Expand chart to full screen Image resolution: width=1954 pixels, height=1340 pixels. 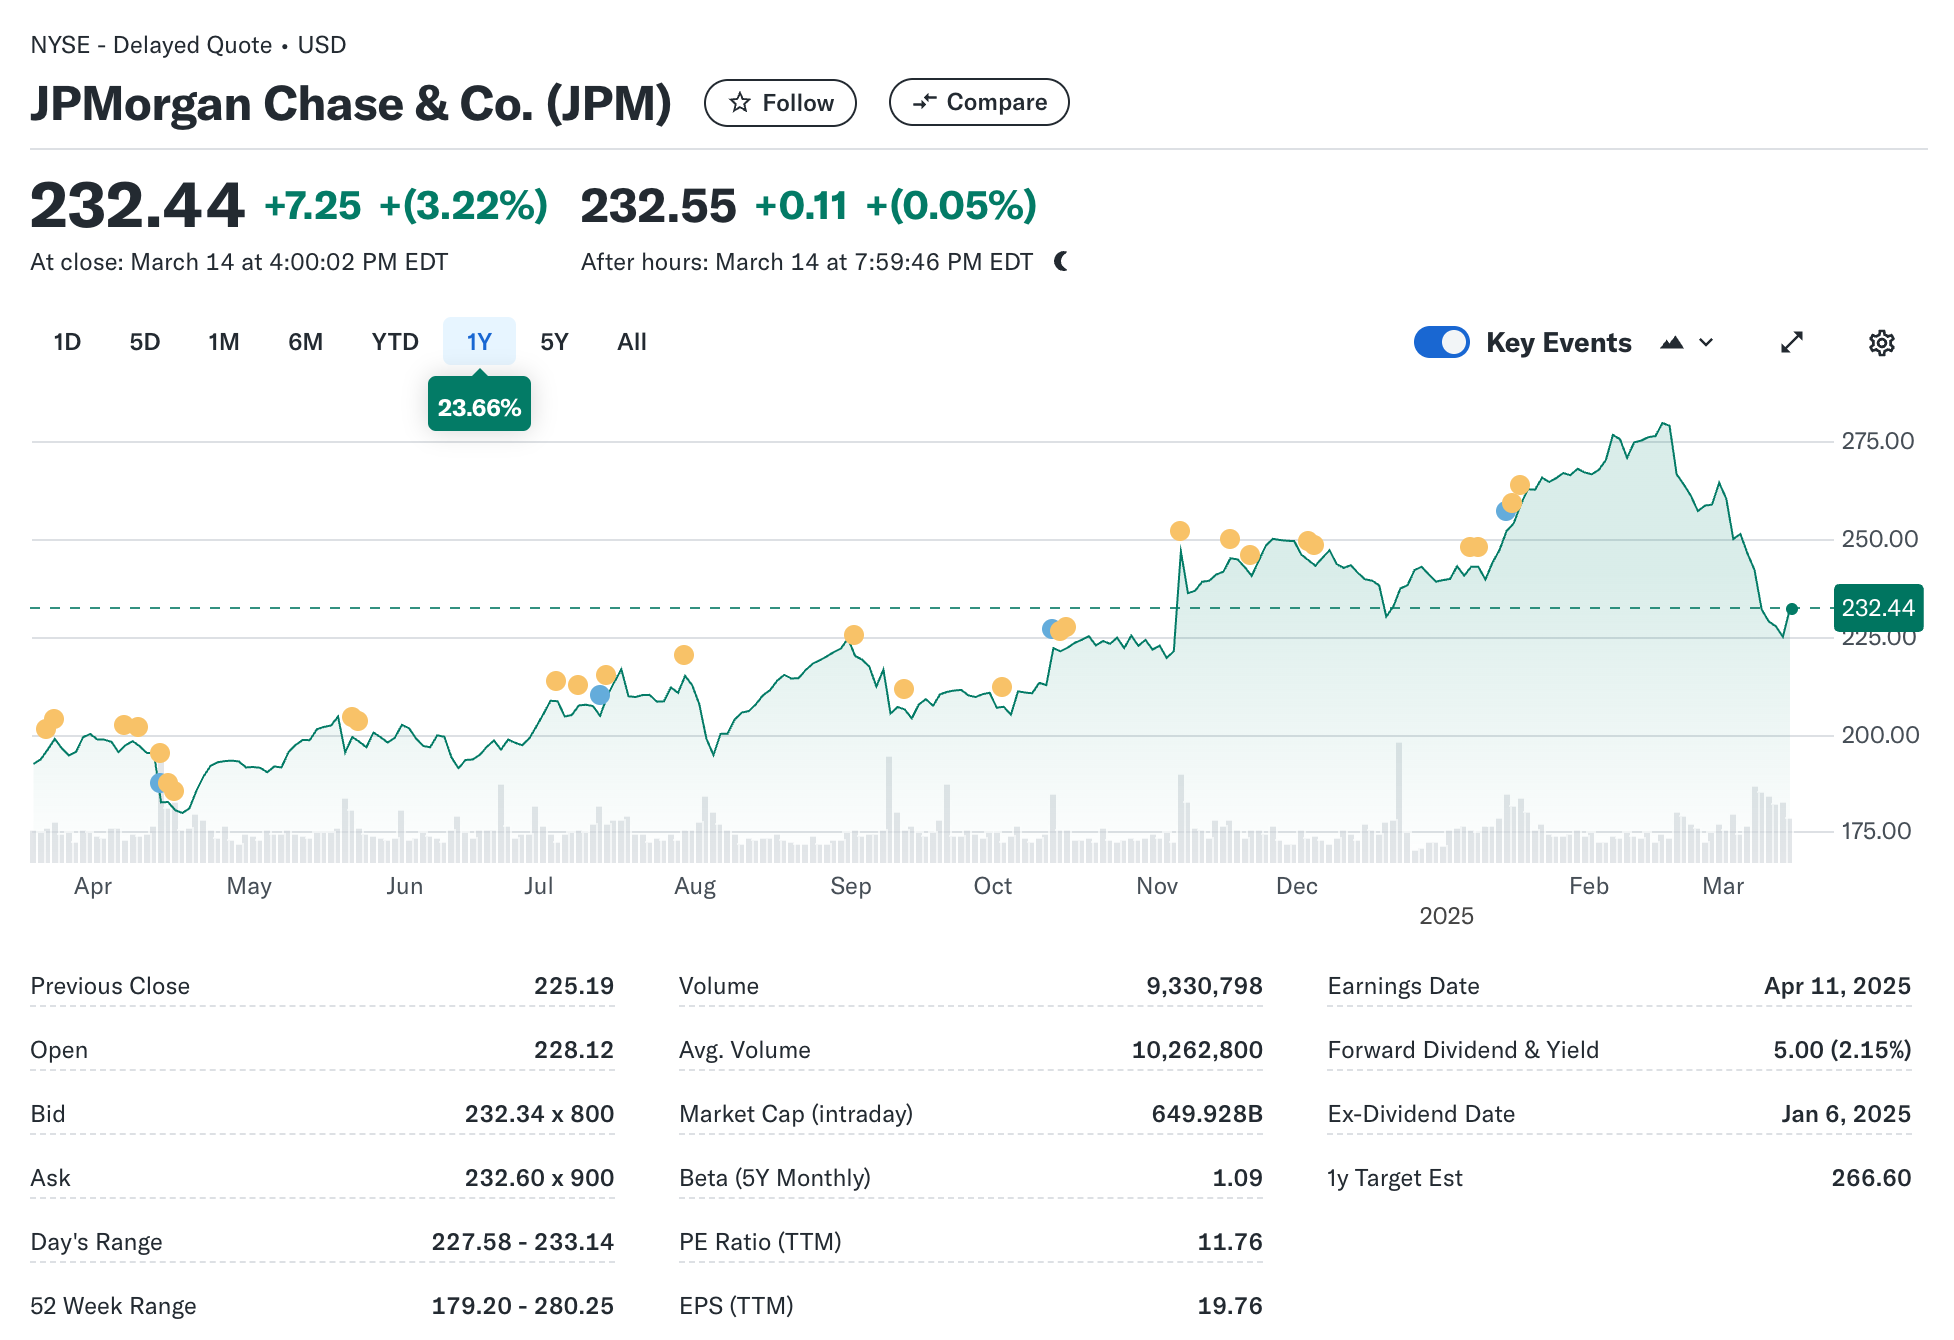pyautogui.click(x=1791, y=343)
